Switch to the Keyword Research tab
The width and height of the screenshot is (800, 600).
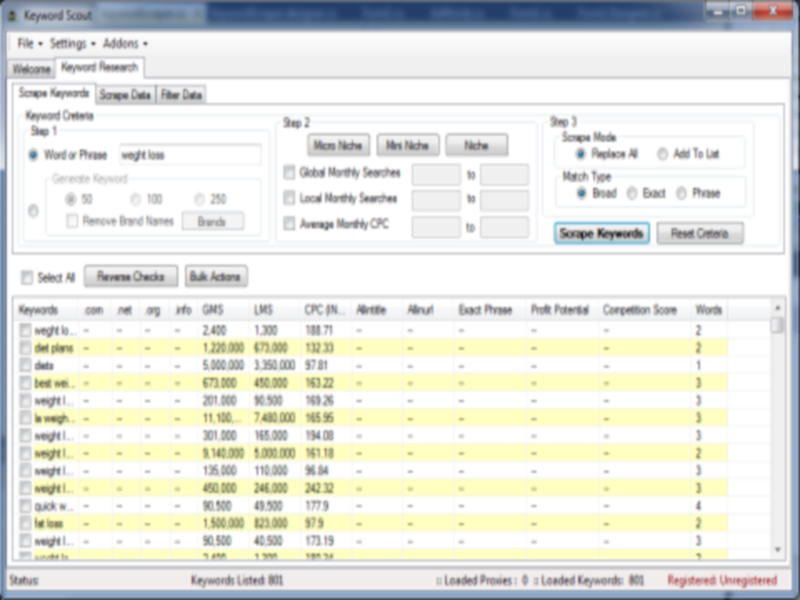tap(100, 67)
